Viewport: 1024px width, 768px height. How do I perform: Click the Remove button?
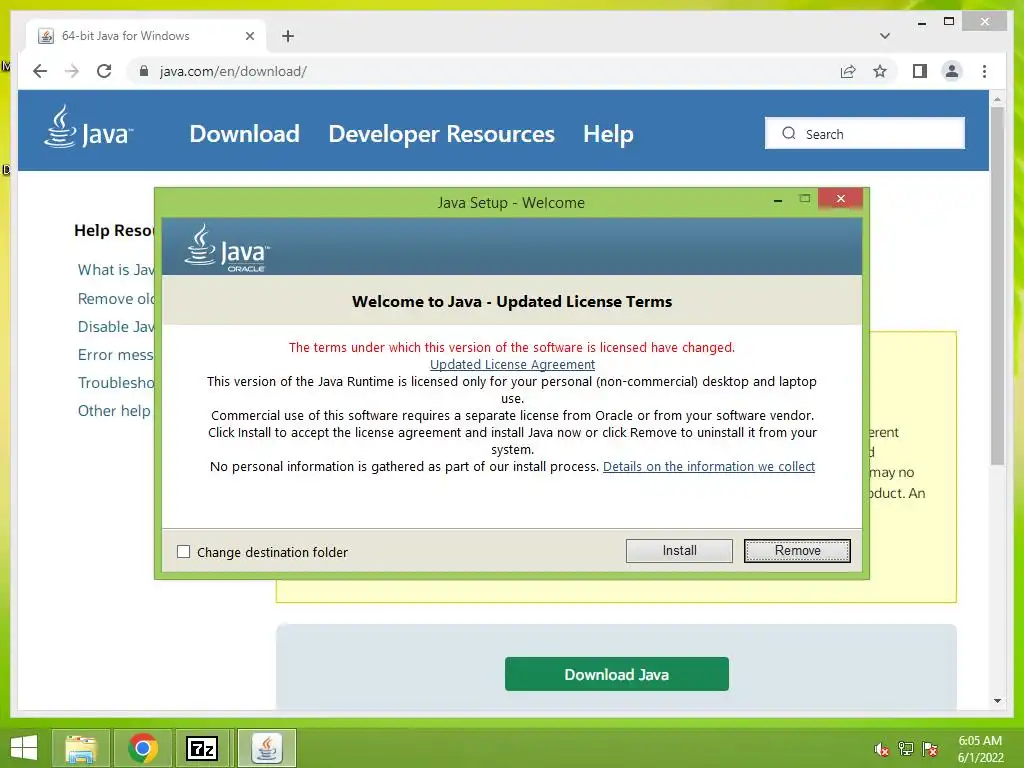pyautogui.click(x=797, y=551)
